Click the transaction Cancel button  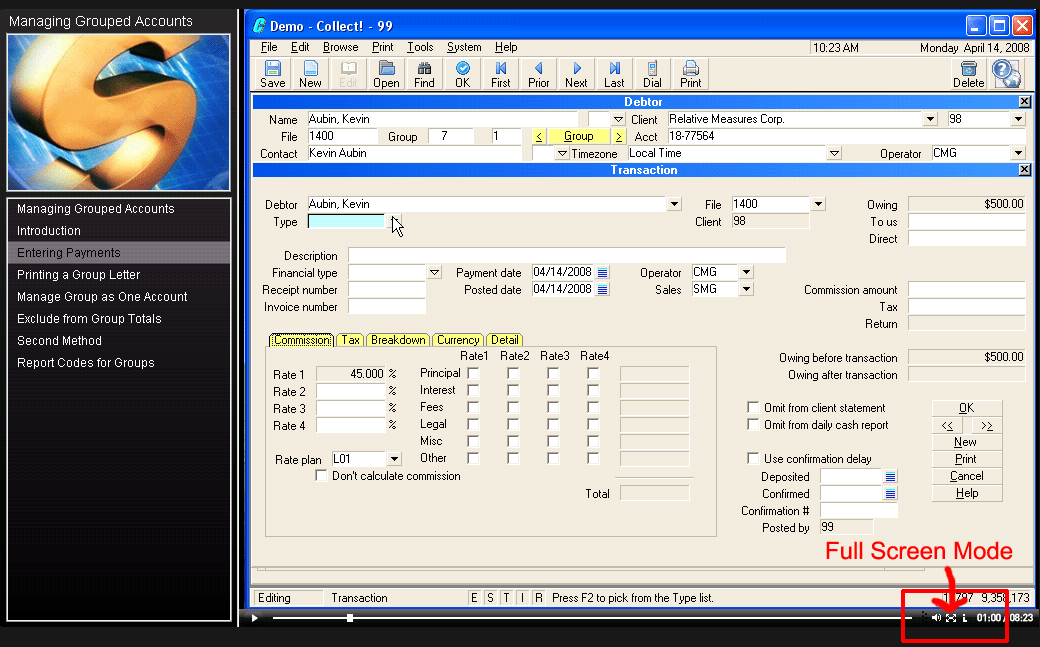pos(966,476)
